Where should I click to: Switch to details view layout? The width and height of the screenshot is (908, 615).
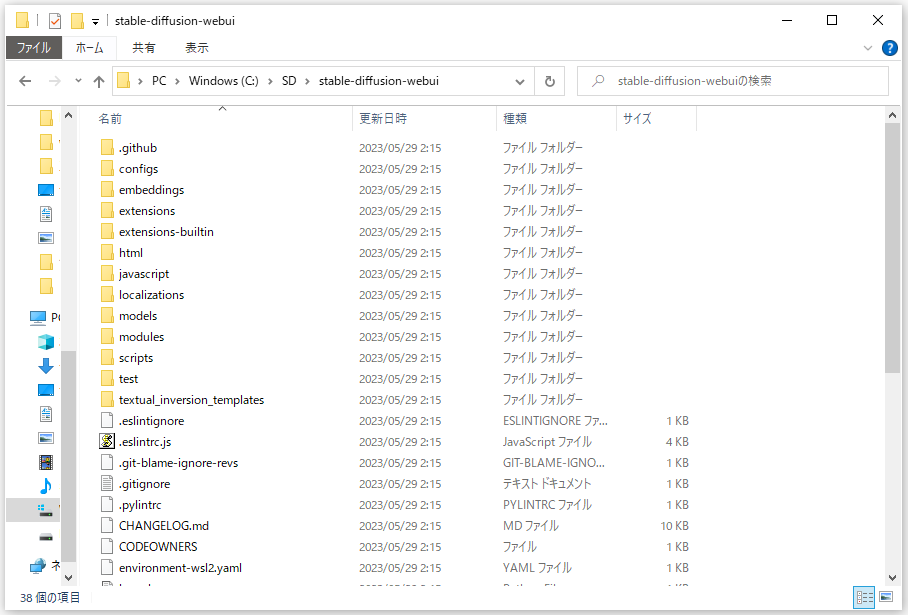(x=865, y=597)
